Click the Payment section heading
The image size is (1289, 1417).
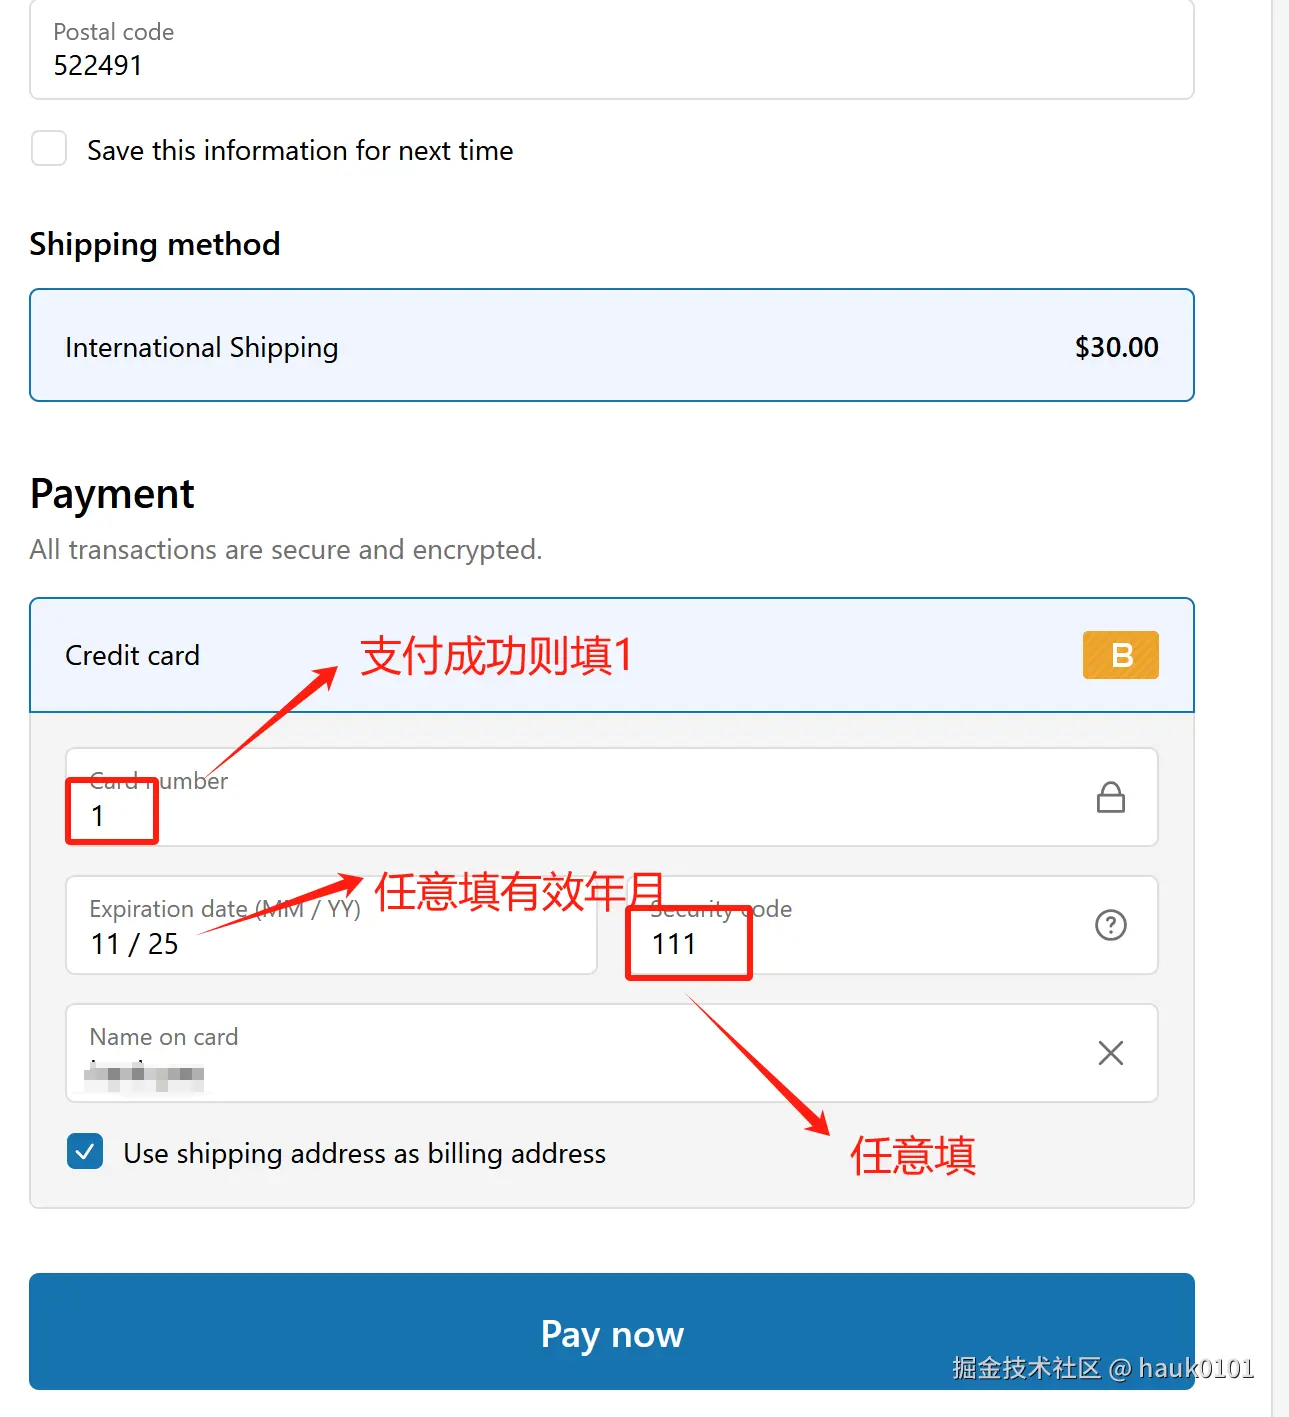coord(112,494)
